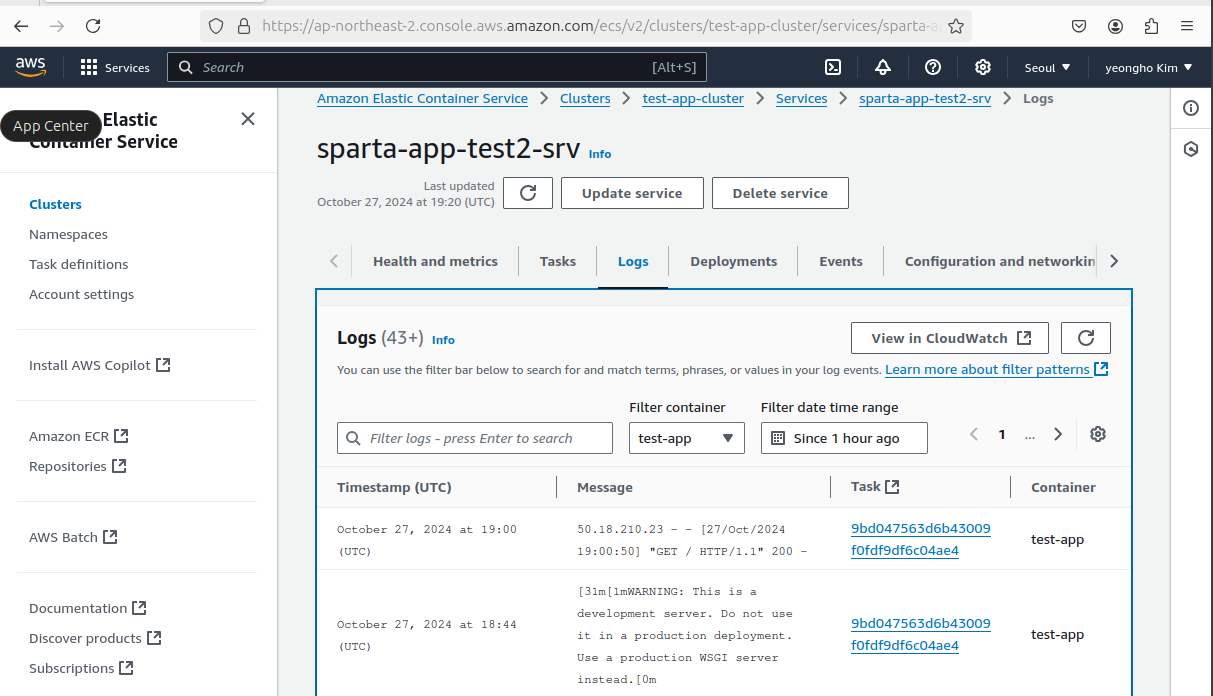Screen dimensions: 1213x696
Task: Switch to the Health and metrics tab
Action: point(435,261)
